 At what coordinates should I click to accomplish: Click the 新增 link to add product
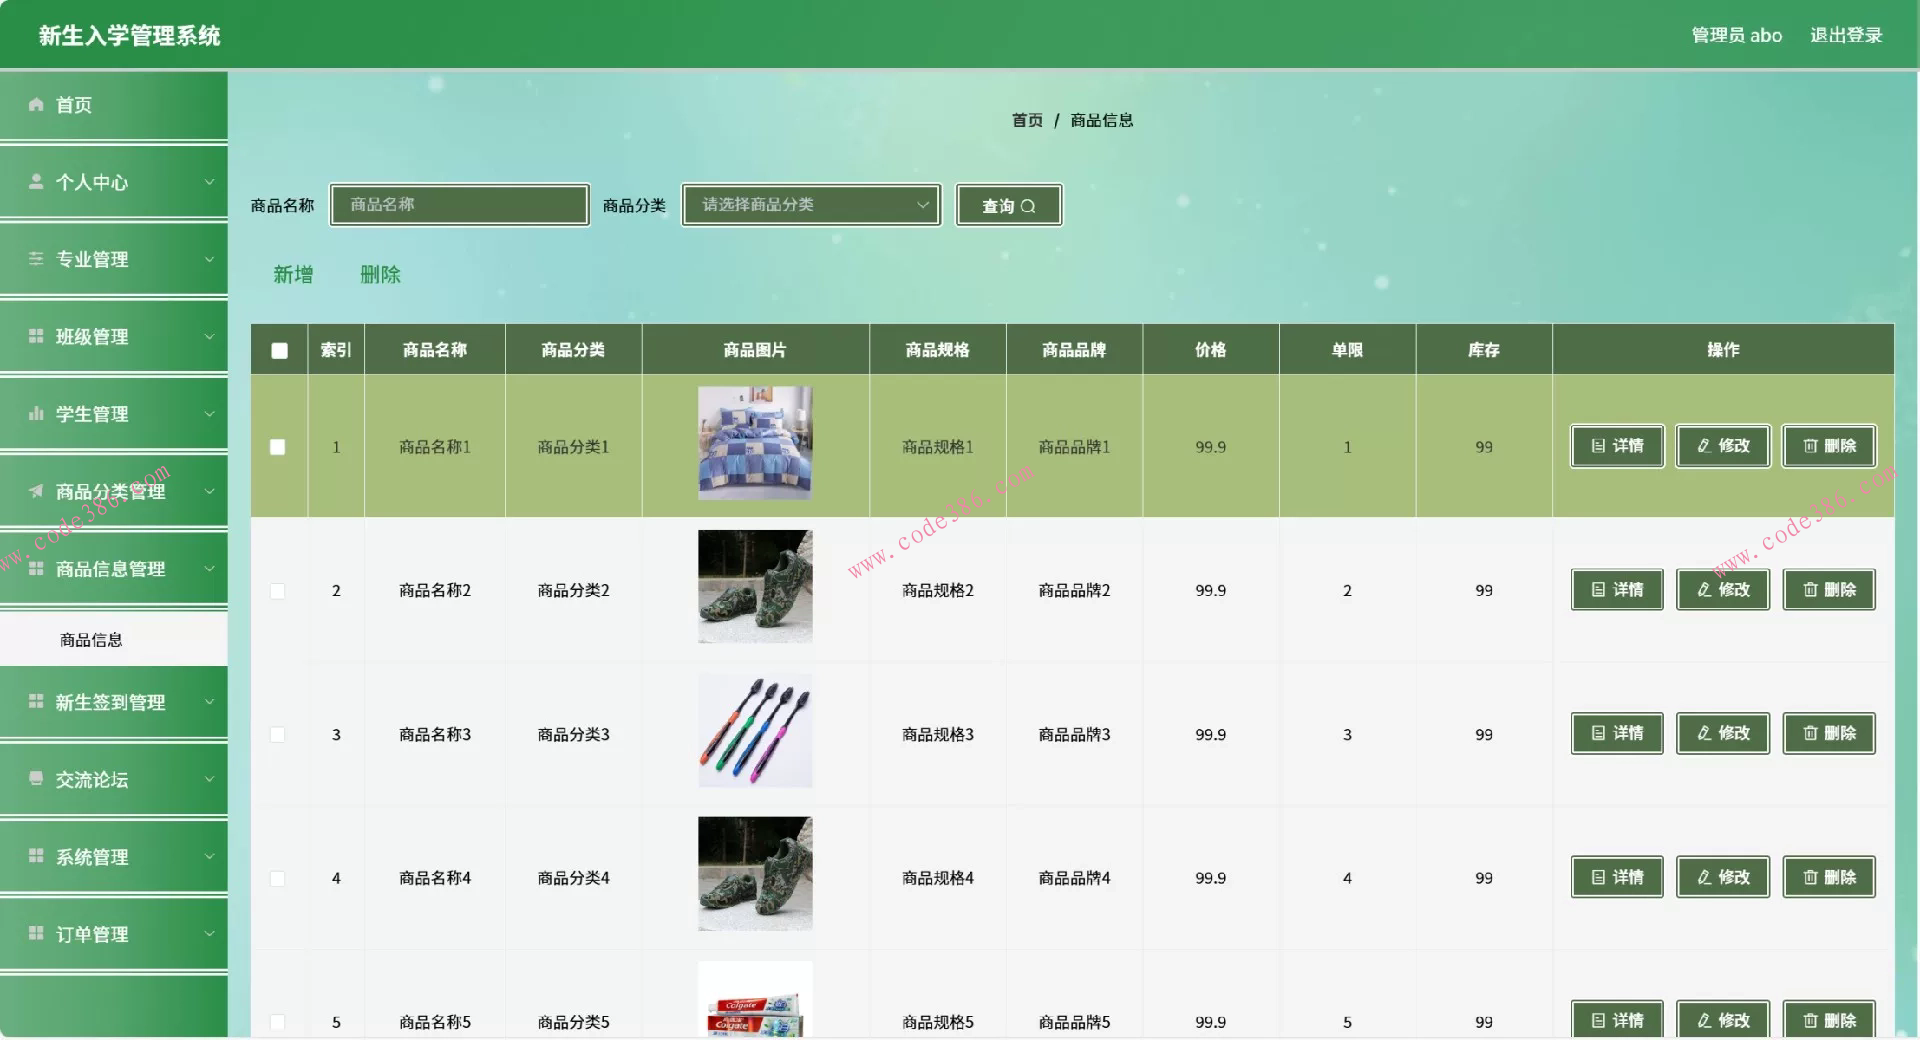tap(292, 275)
